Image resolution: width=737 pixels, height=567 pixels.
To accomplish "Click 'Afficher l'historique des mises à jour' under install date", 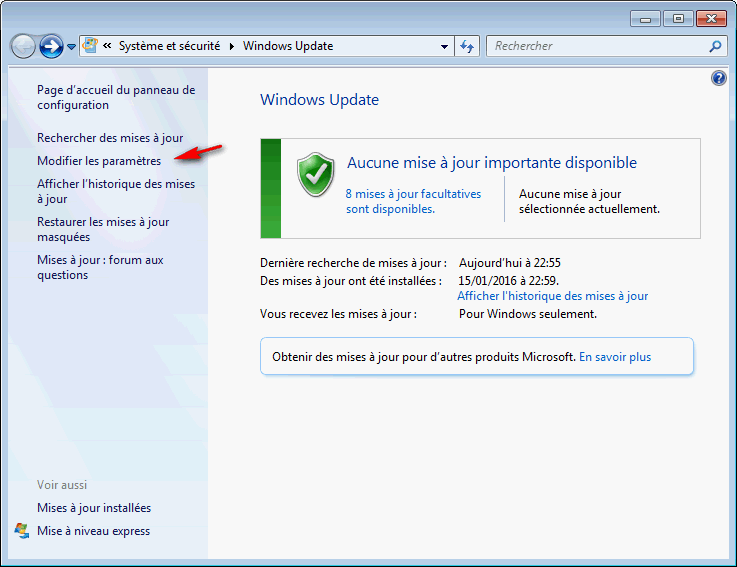I will 552,296.
